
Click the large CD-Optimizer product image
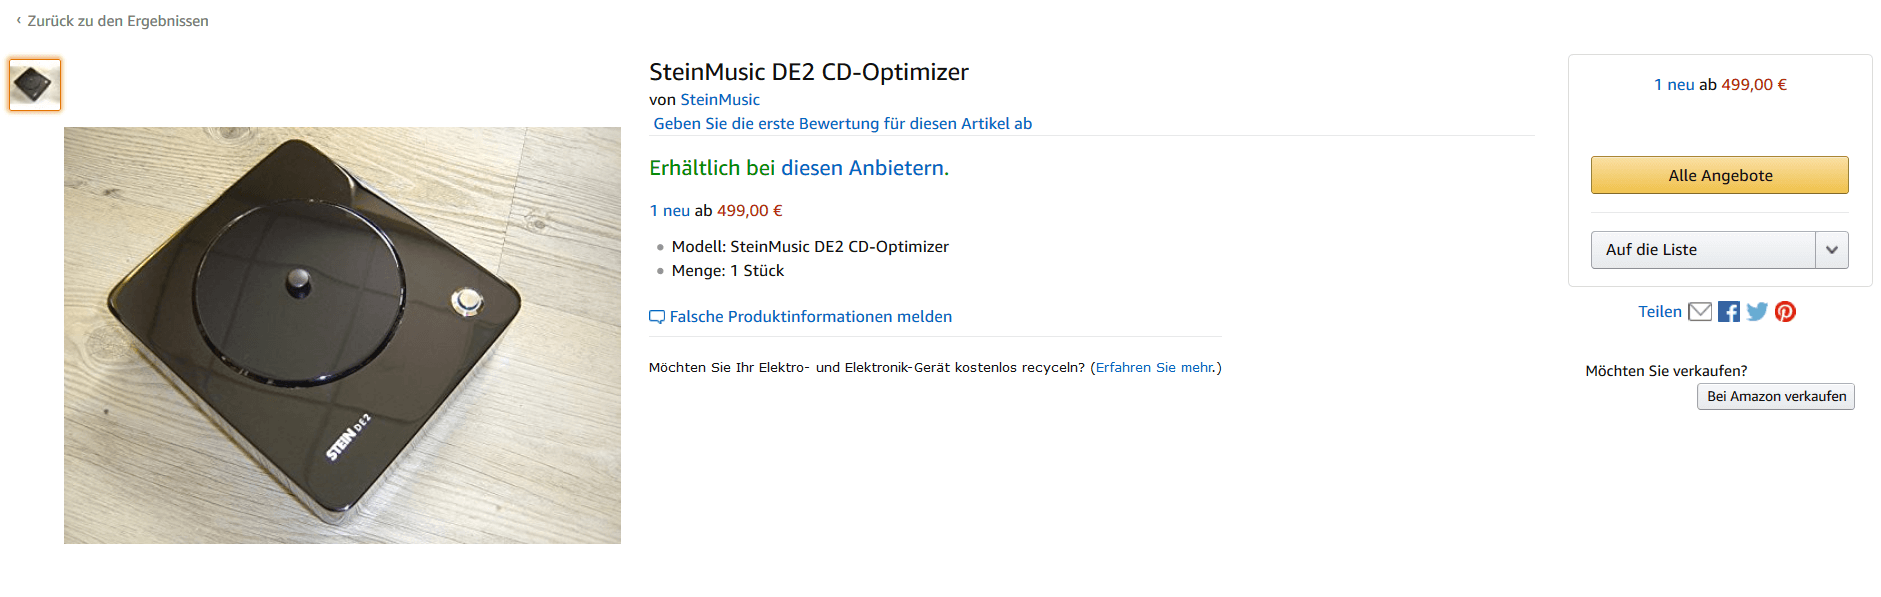(x=342, y=335)
